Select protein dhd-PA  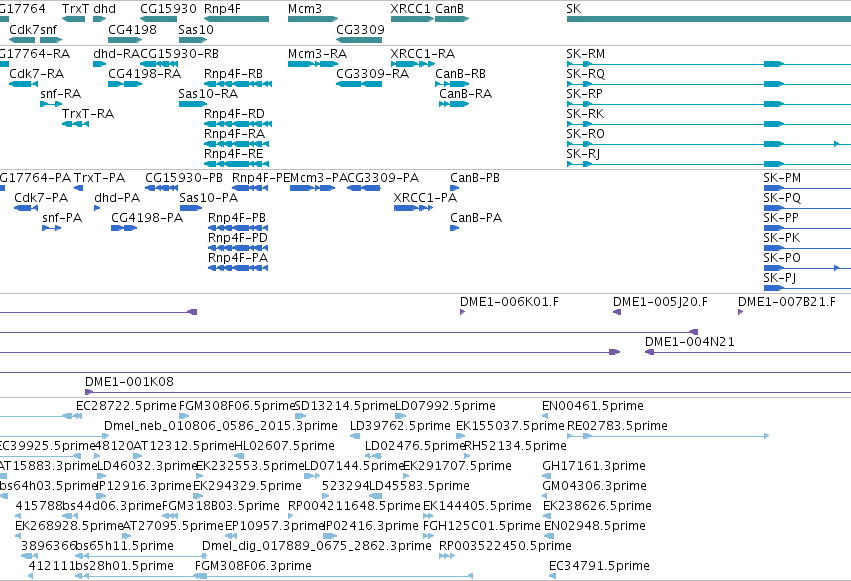(x=117, y=198)
